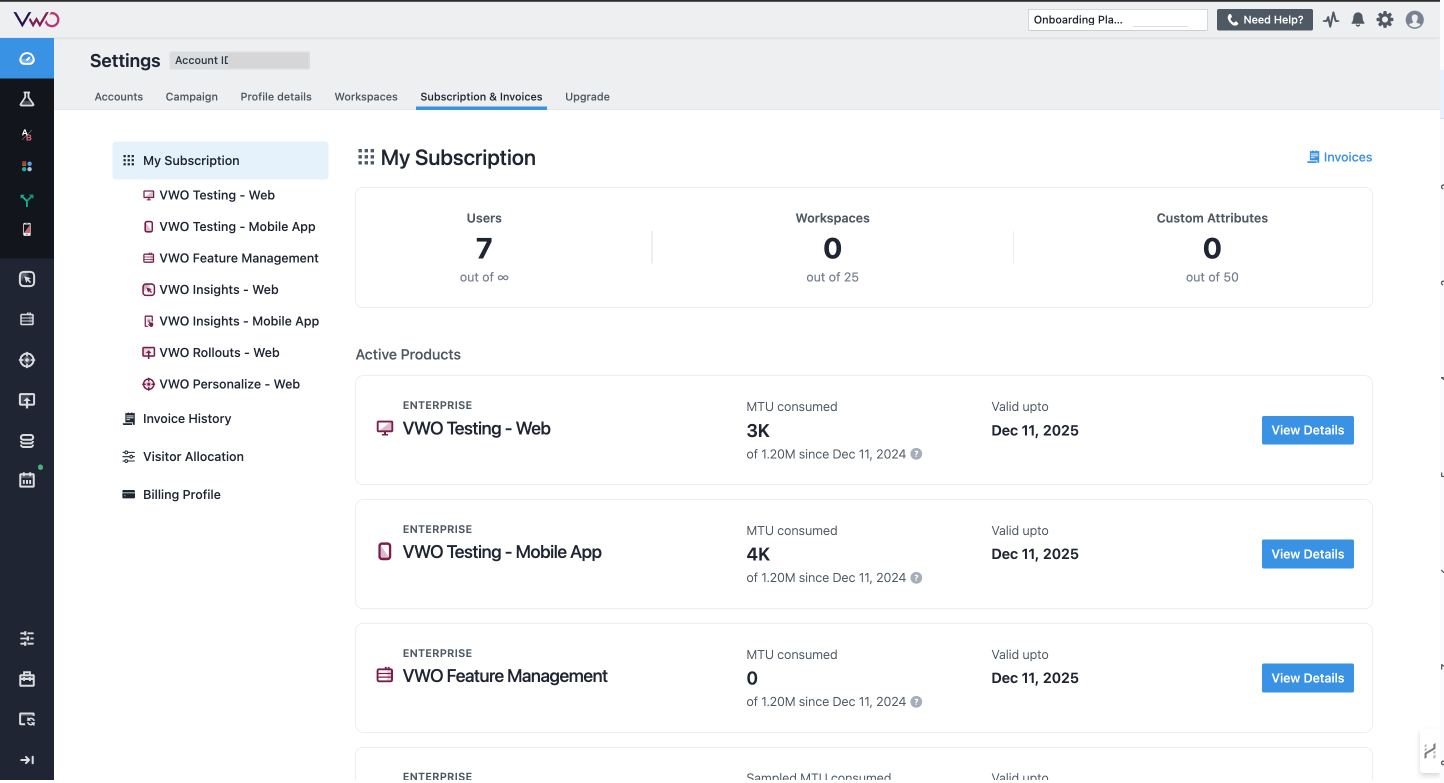Click the Custom Attributes count 0

(x=1212, y=248)
